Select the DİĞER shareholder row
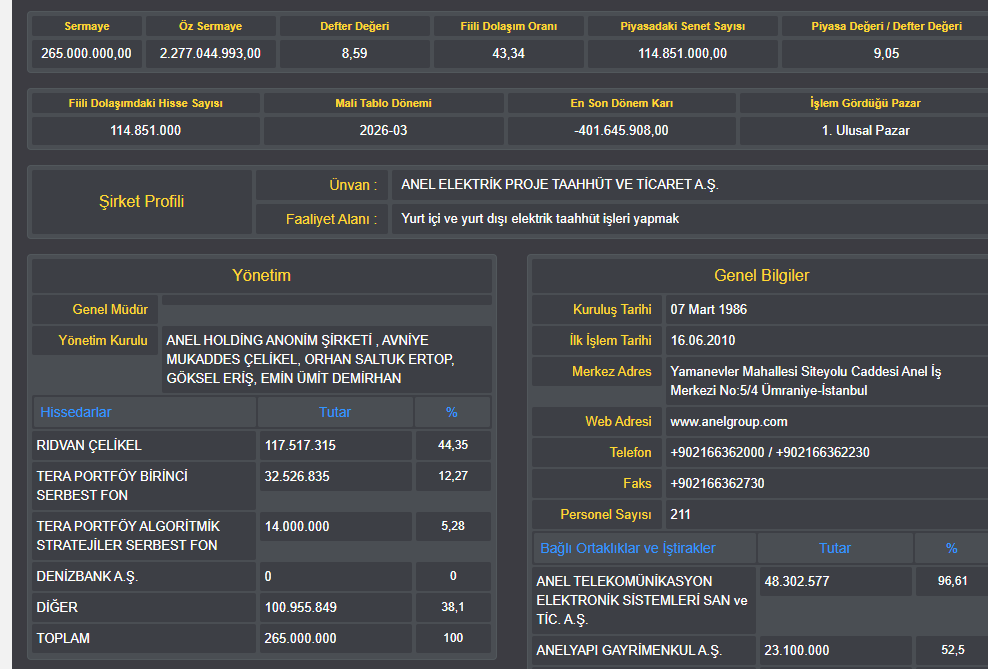The width and height of the screenshot is (988, 669). click(144, 607)
